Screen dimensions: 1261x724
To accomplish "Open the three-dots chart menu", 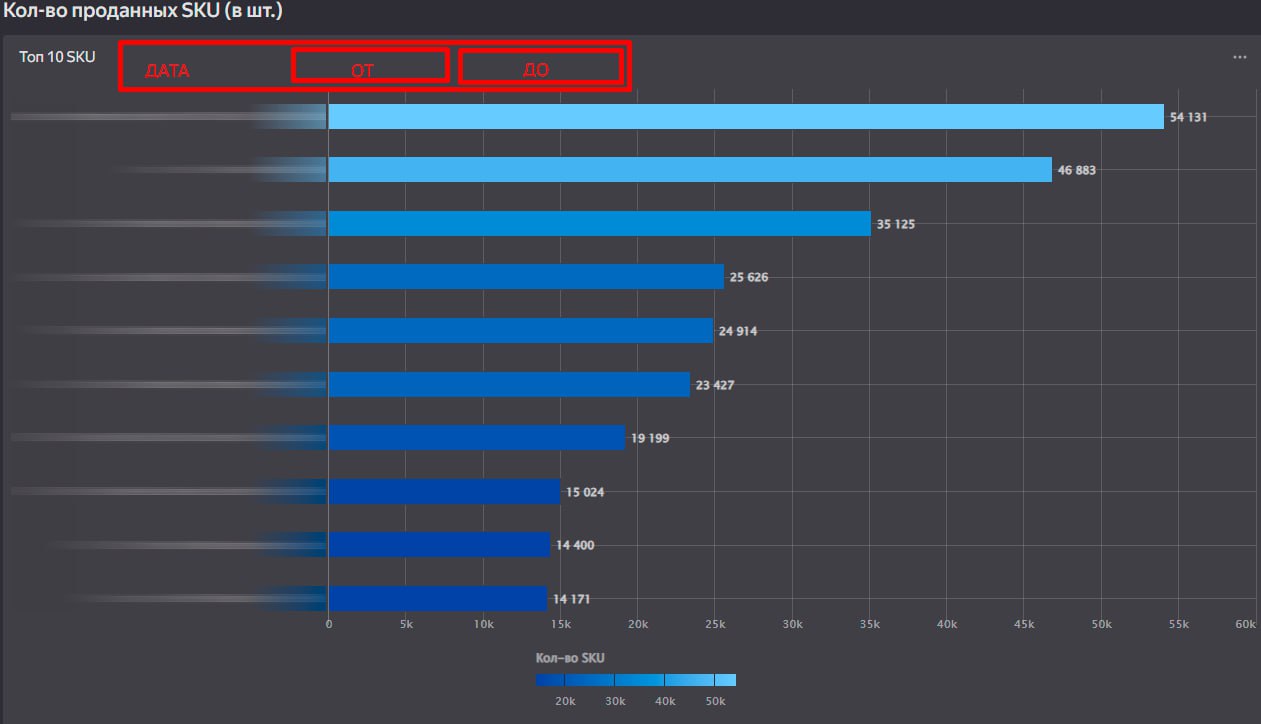I will click(1240, 57).
